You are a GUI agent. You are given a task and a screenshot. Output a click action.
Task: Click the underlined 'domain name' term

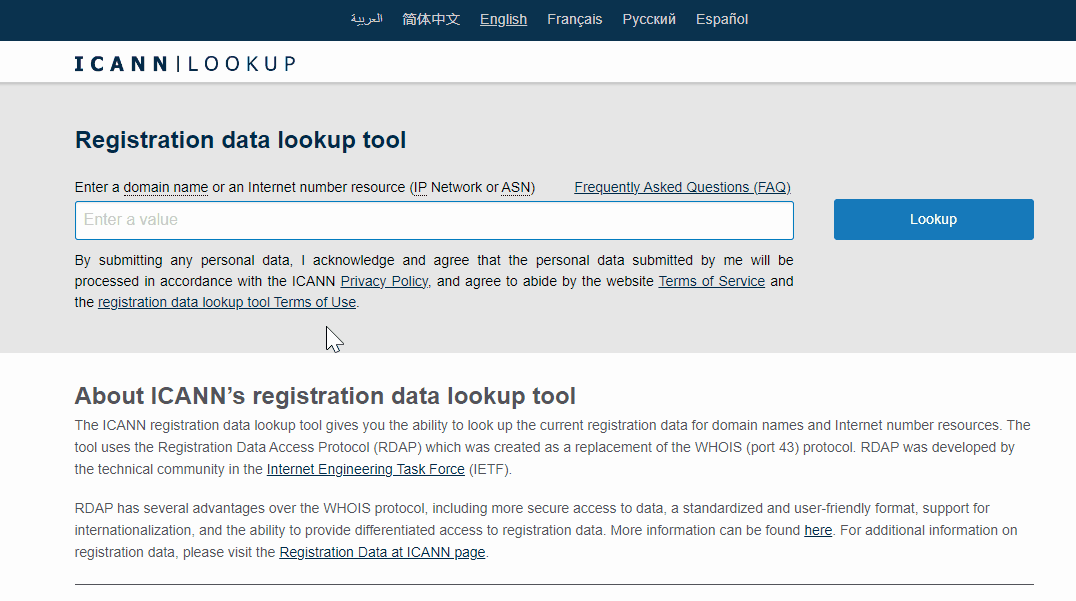[165, 187]
